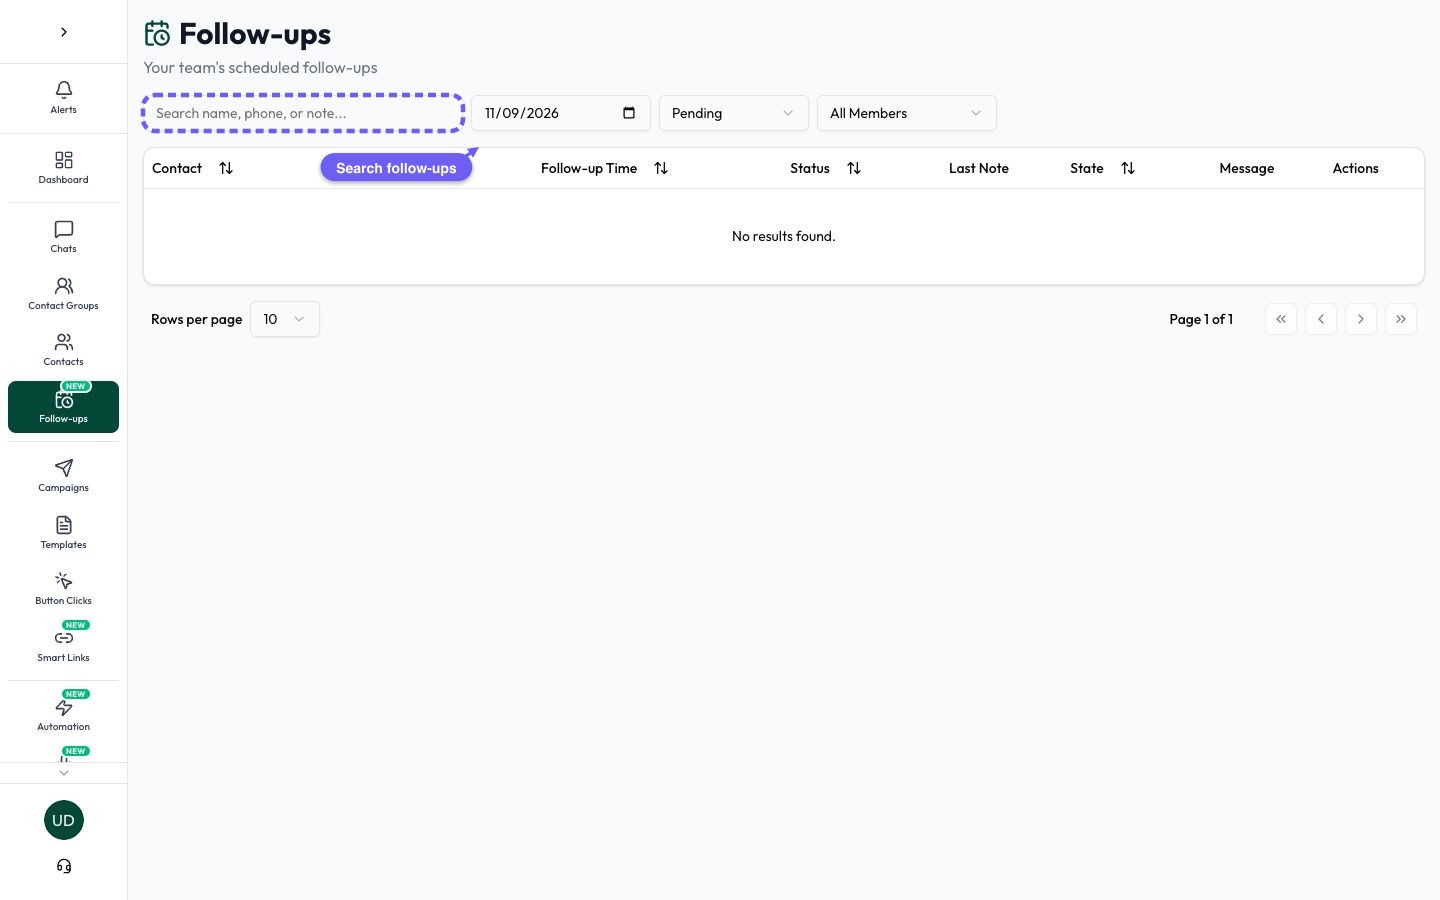
Task: Open Alerts from the sidebar
Action: click(x=63, y=98)
